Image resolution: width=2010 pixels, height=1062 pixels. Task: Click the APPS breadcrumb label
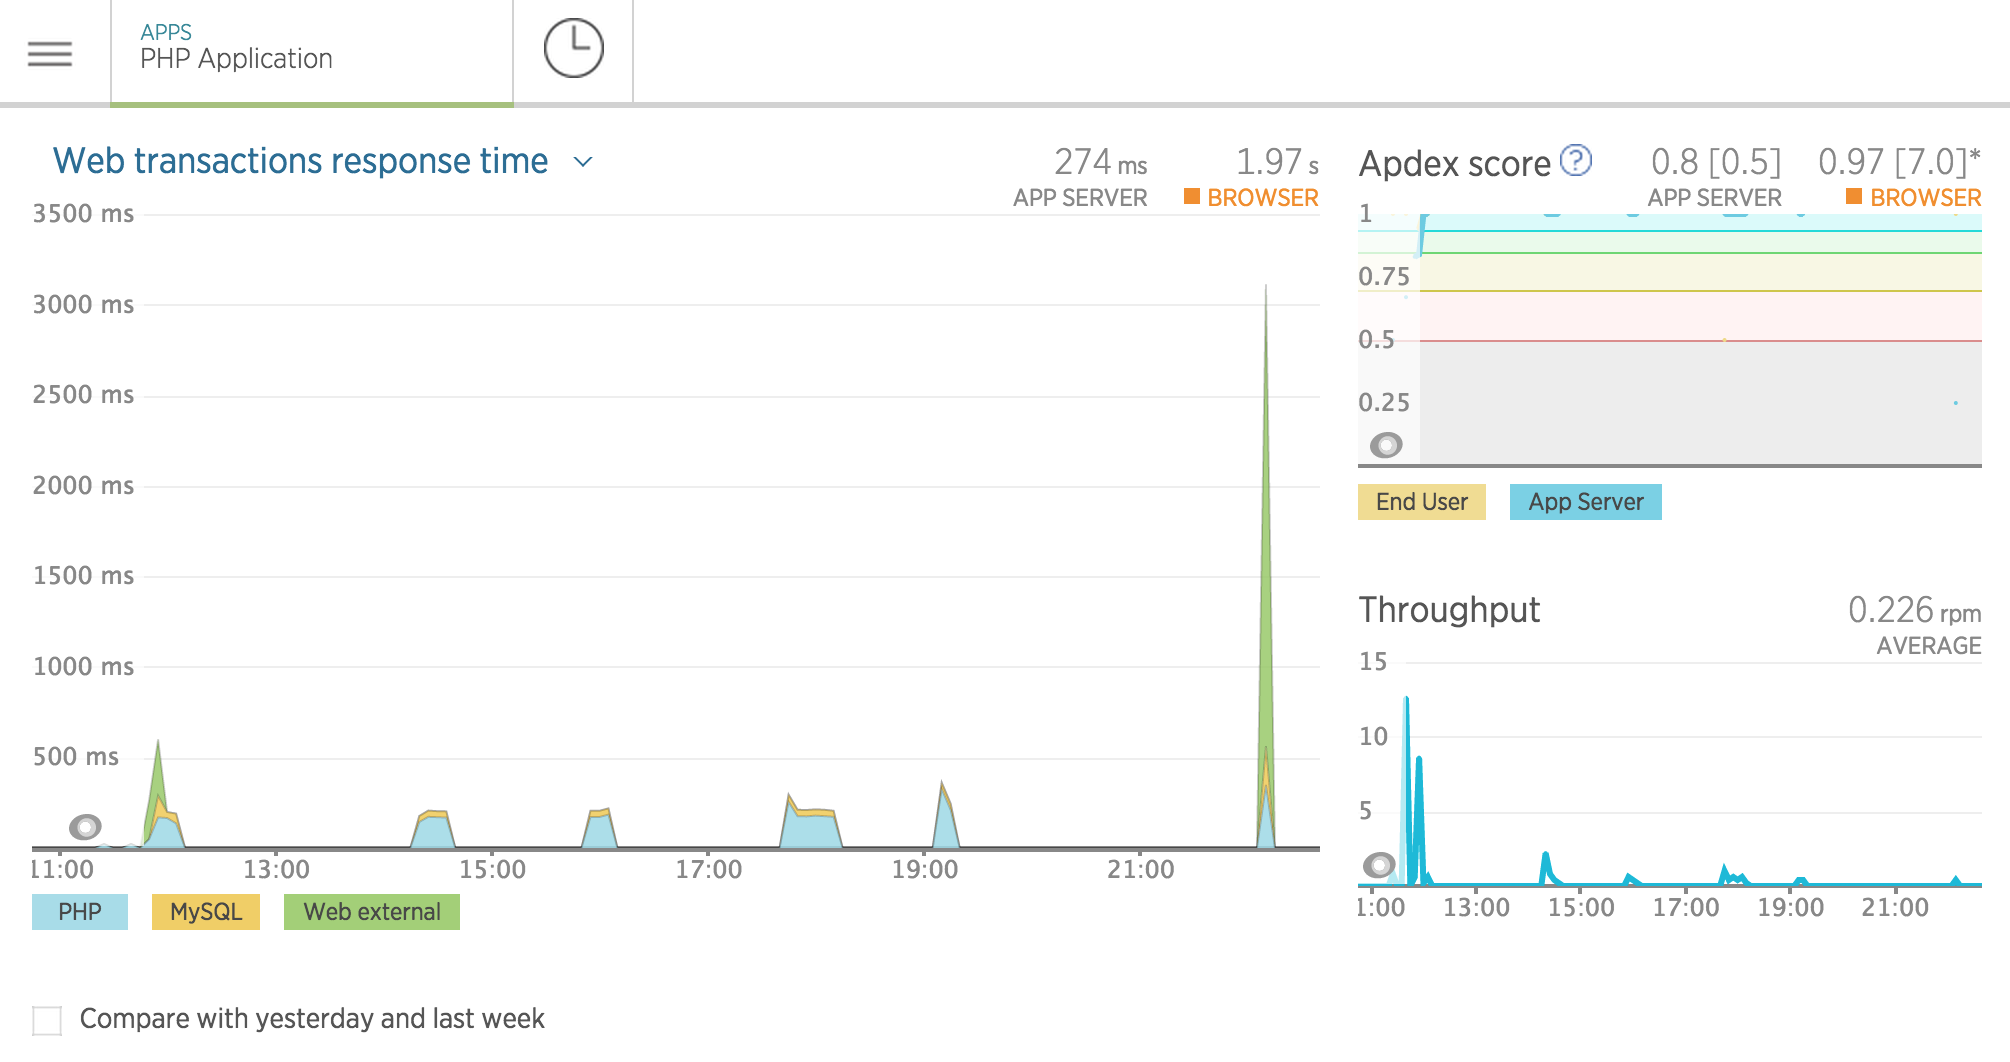[x=165, y=31]
